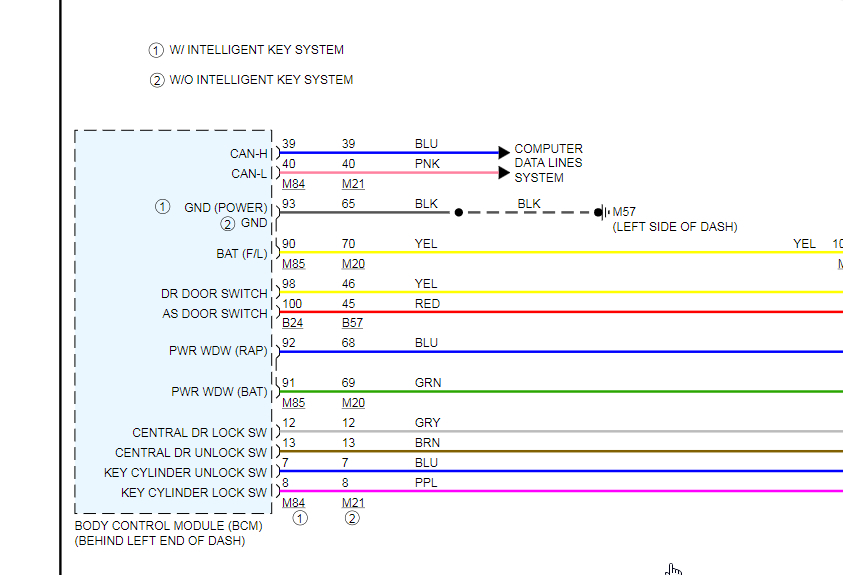Click the PNK wire color label
Image resolution: width=843 pixels, height=575 pixels.
(427, 164)
